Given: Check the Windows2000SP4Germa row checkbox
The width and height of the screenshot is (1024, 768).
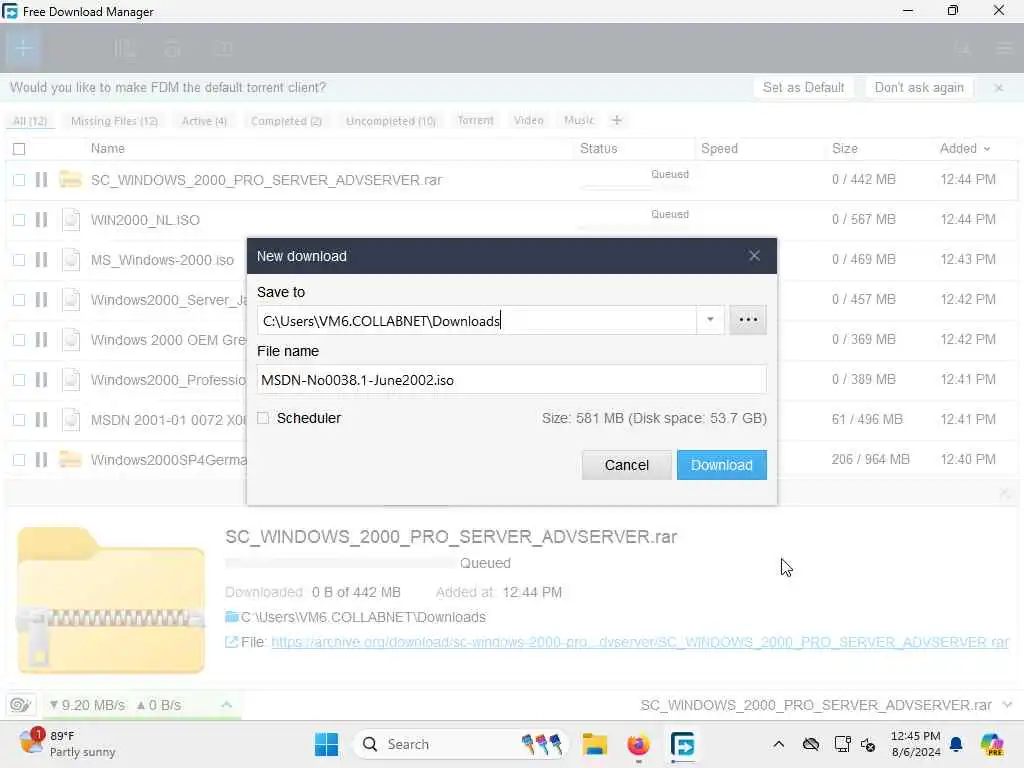Looking at the screenshot, I should tap(19, 460).
